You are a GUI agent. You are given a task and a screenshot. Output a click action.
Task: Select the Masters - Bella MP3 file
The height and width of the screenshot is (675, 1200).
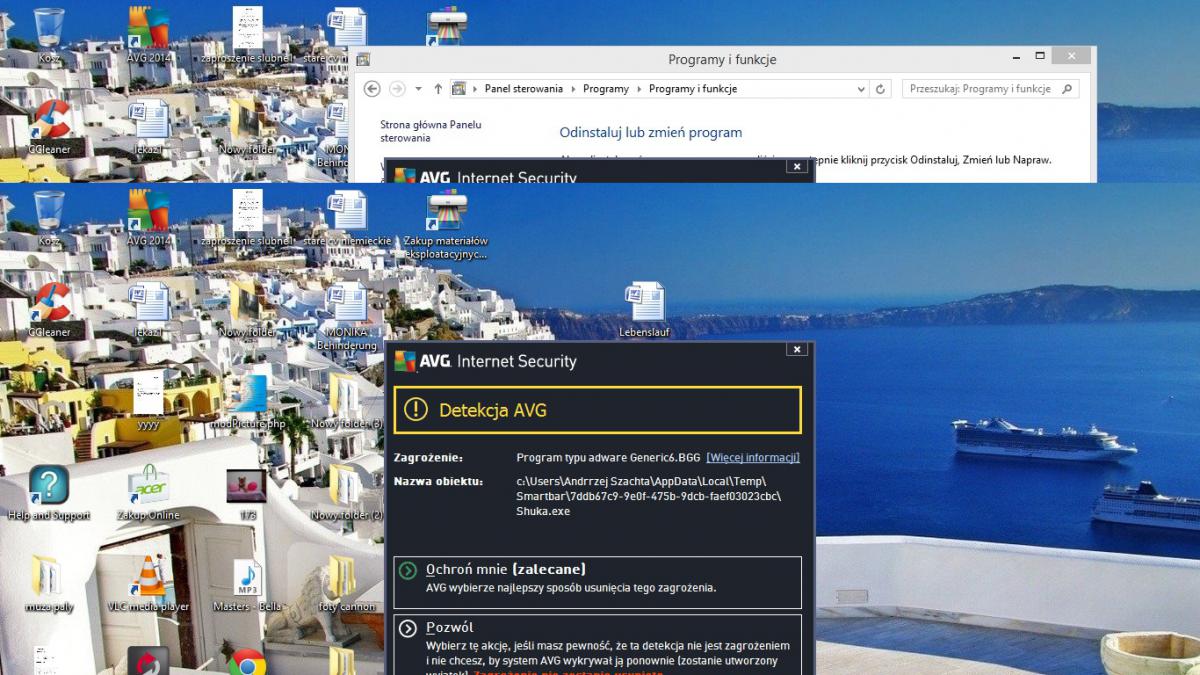[x=247, y=584]
